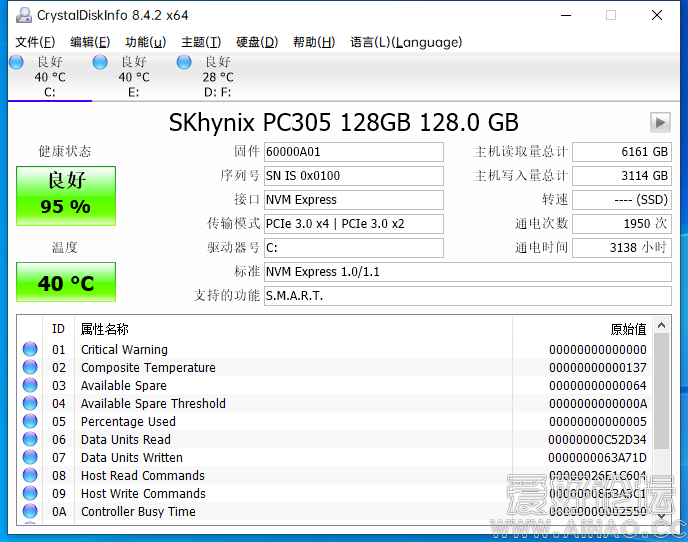The height and width of the screenshot is (542, 688).
Task: Click the scroll down arrow in attribute list
Action: pyautogui.click(x=662, y=516)
